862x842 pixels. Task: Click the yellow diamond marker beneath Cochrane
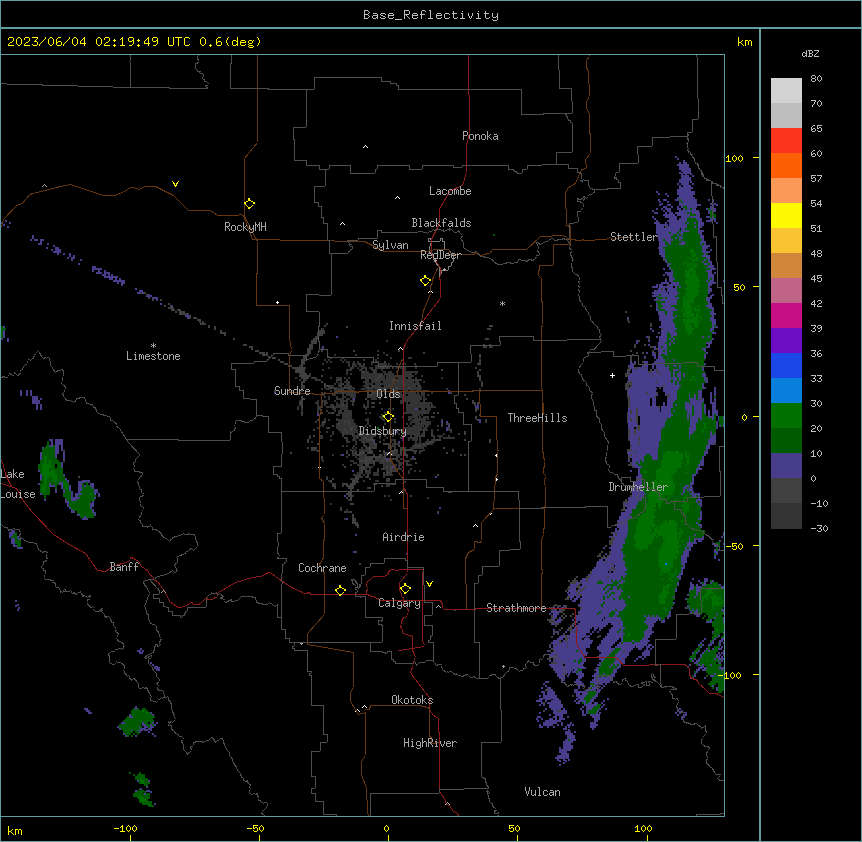tap(340, 590)
